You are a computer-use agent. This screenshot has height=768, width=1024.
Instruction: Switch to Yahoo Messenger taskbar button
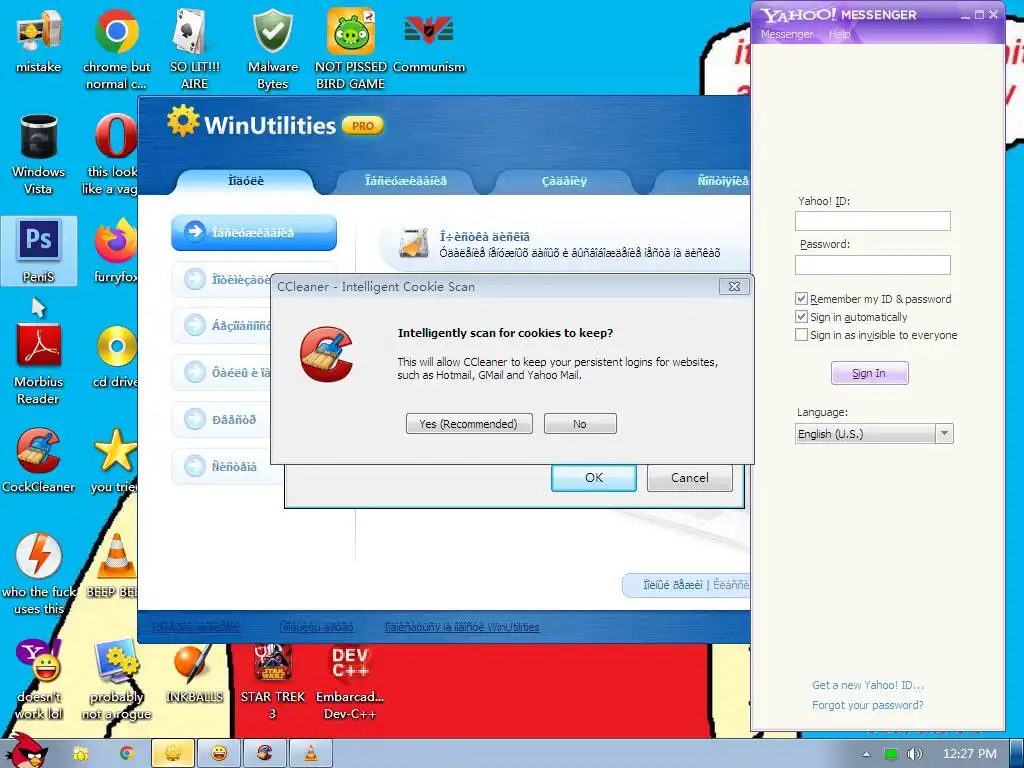[219, 753]
